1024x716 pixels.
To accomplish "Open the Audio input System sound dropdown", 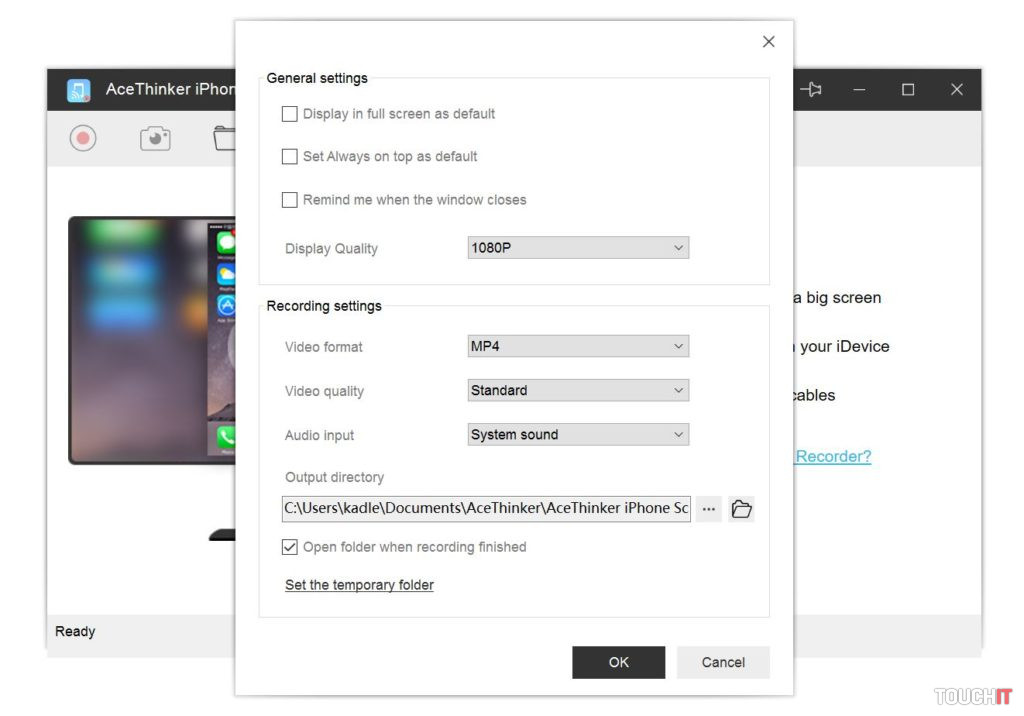I will pyautogui.click(x=578, y=435).
